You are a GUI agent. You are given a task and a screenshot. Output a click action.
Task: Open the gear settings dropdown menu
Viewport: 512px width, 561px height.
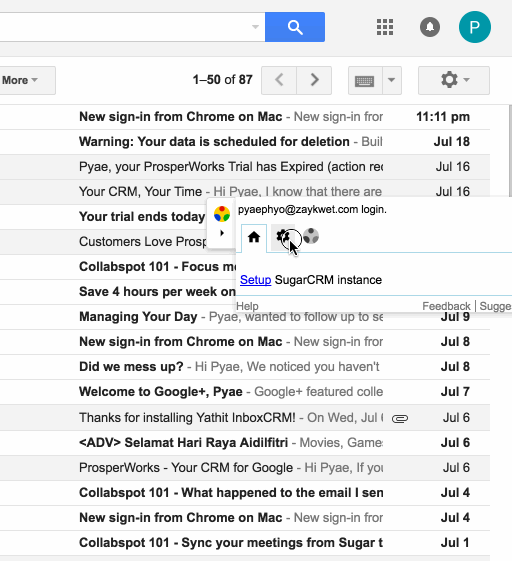454,80
